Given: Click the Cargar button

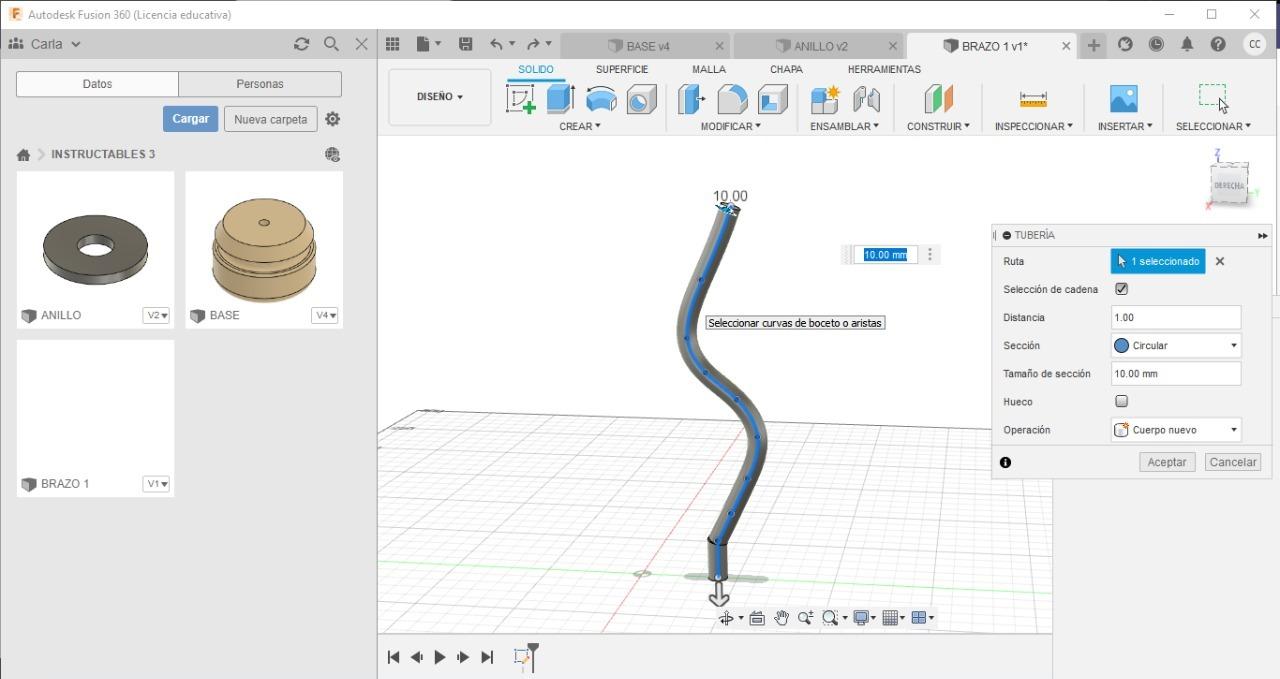Looking at the screenshot, I should tap(190, 119).
